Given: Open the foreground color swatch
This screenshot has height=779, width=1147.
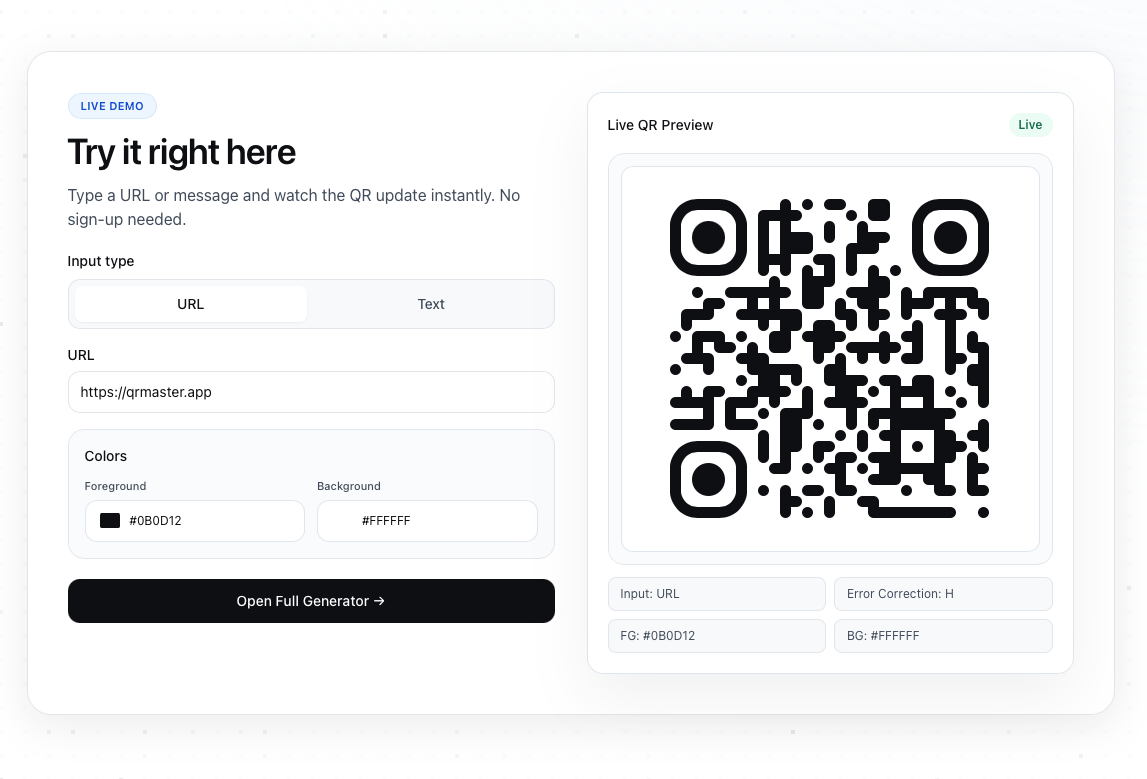Looking at the screenshot, I should tap(110, 521).
